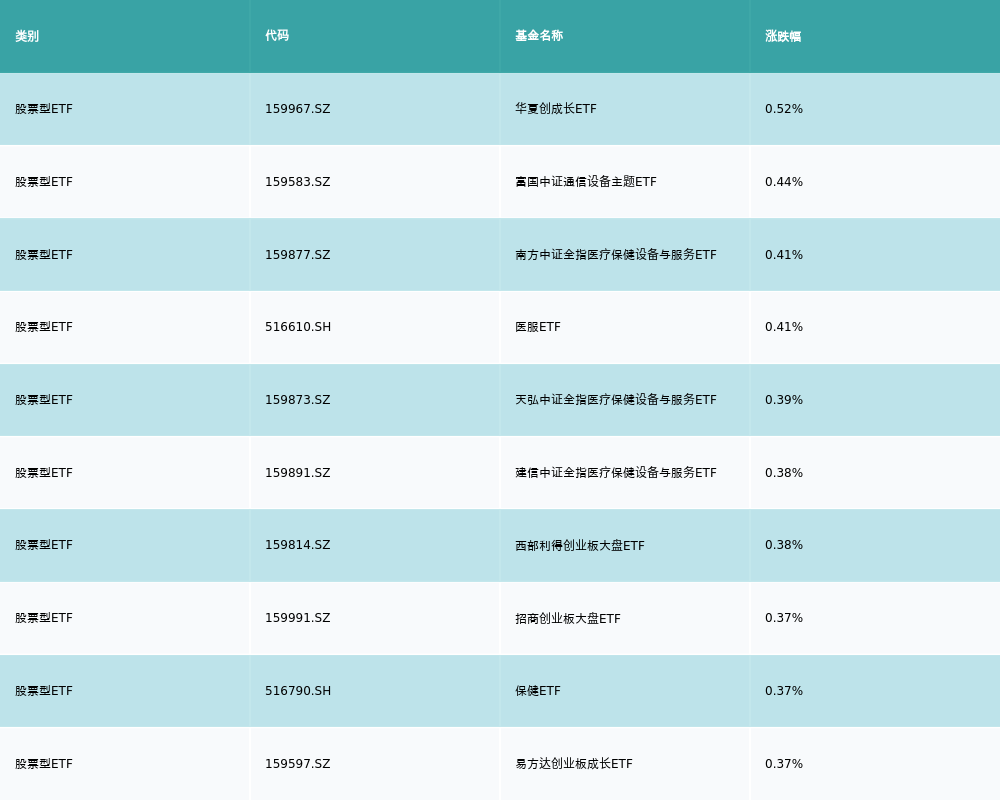Click 0.41% in the 医服ETF row
1000x800 pixels.
784,327
